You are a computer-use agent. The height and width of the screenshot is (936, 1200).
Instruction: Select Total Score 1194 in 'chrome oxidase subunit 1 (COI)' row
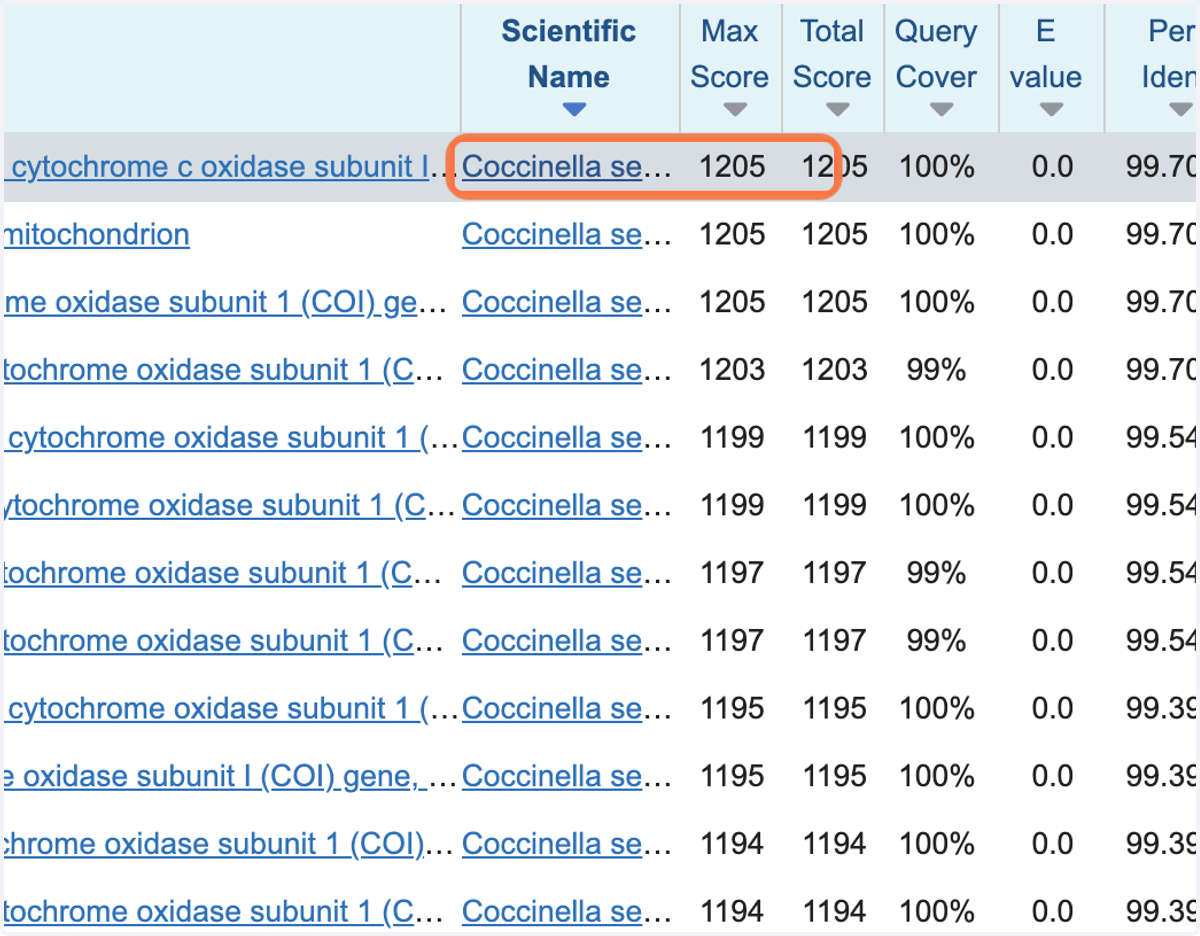(x=834, y=844)
